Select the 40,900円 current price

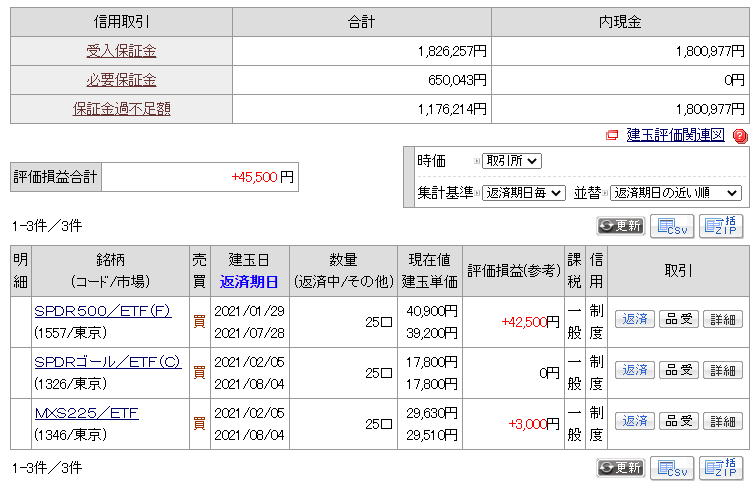[432, 311]
